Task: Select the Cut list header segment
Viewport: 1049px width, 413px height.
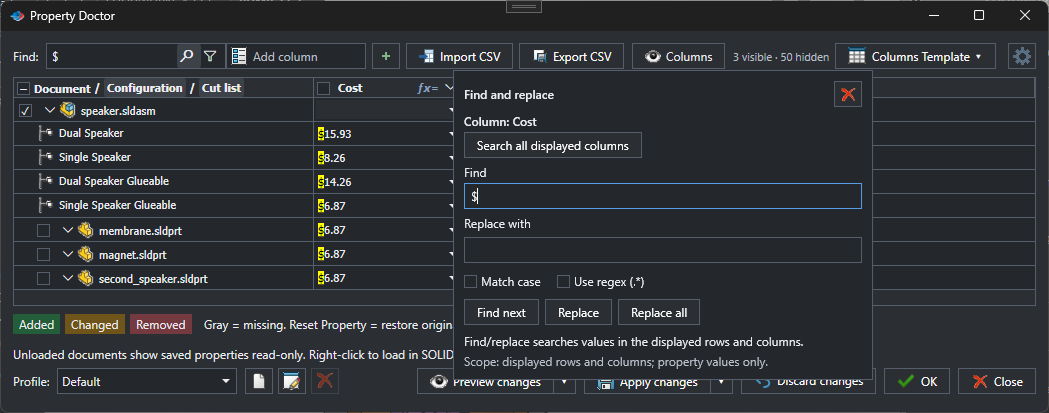Action: click(222, 88)
